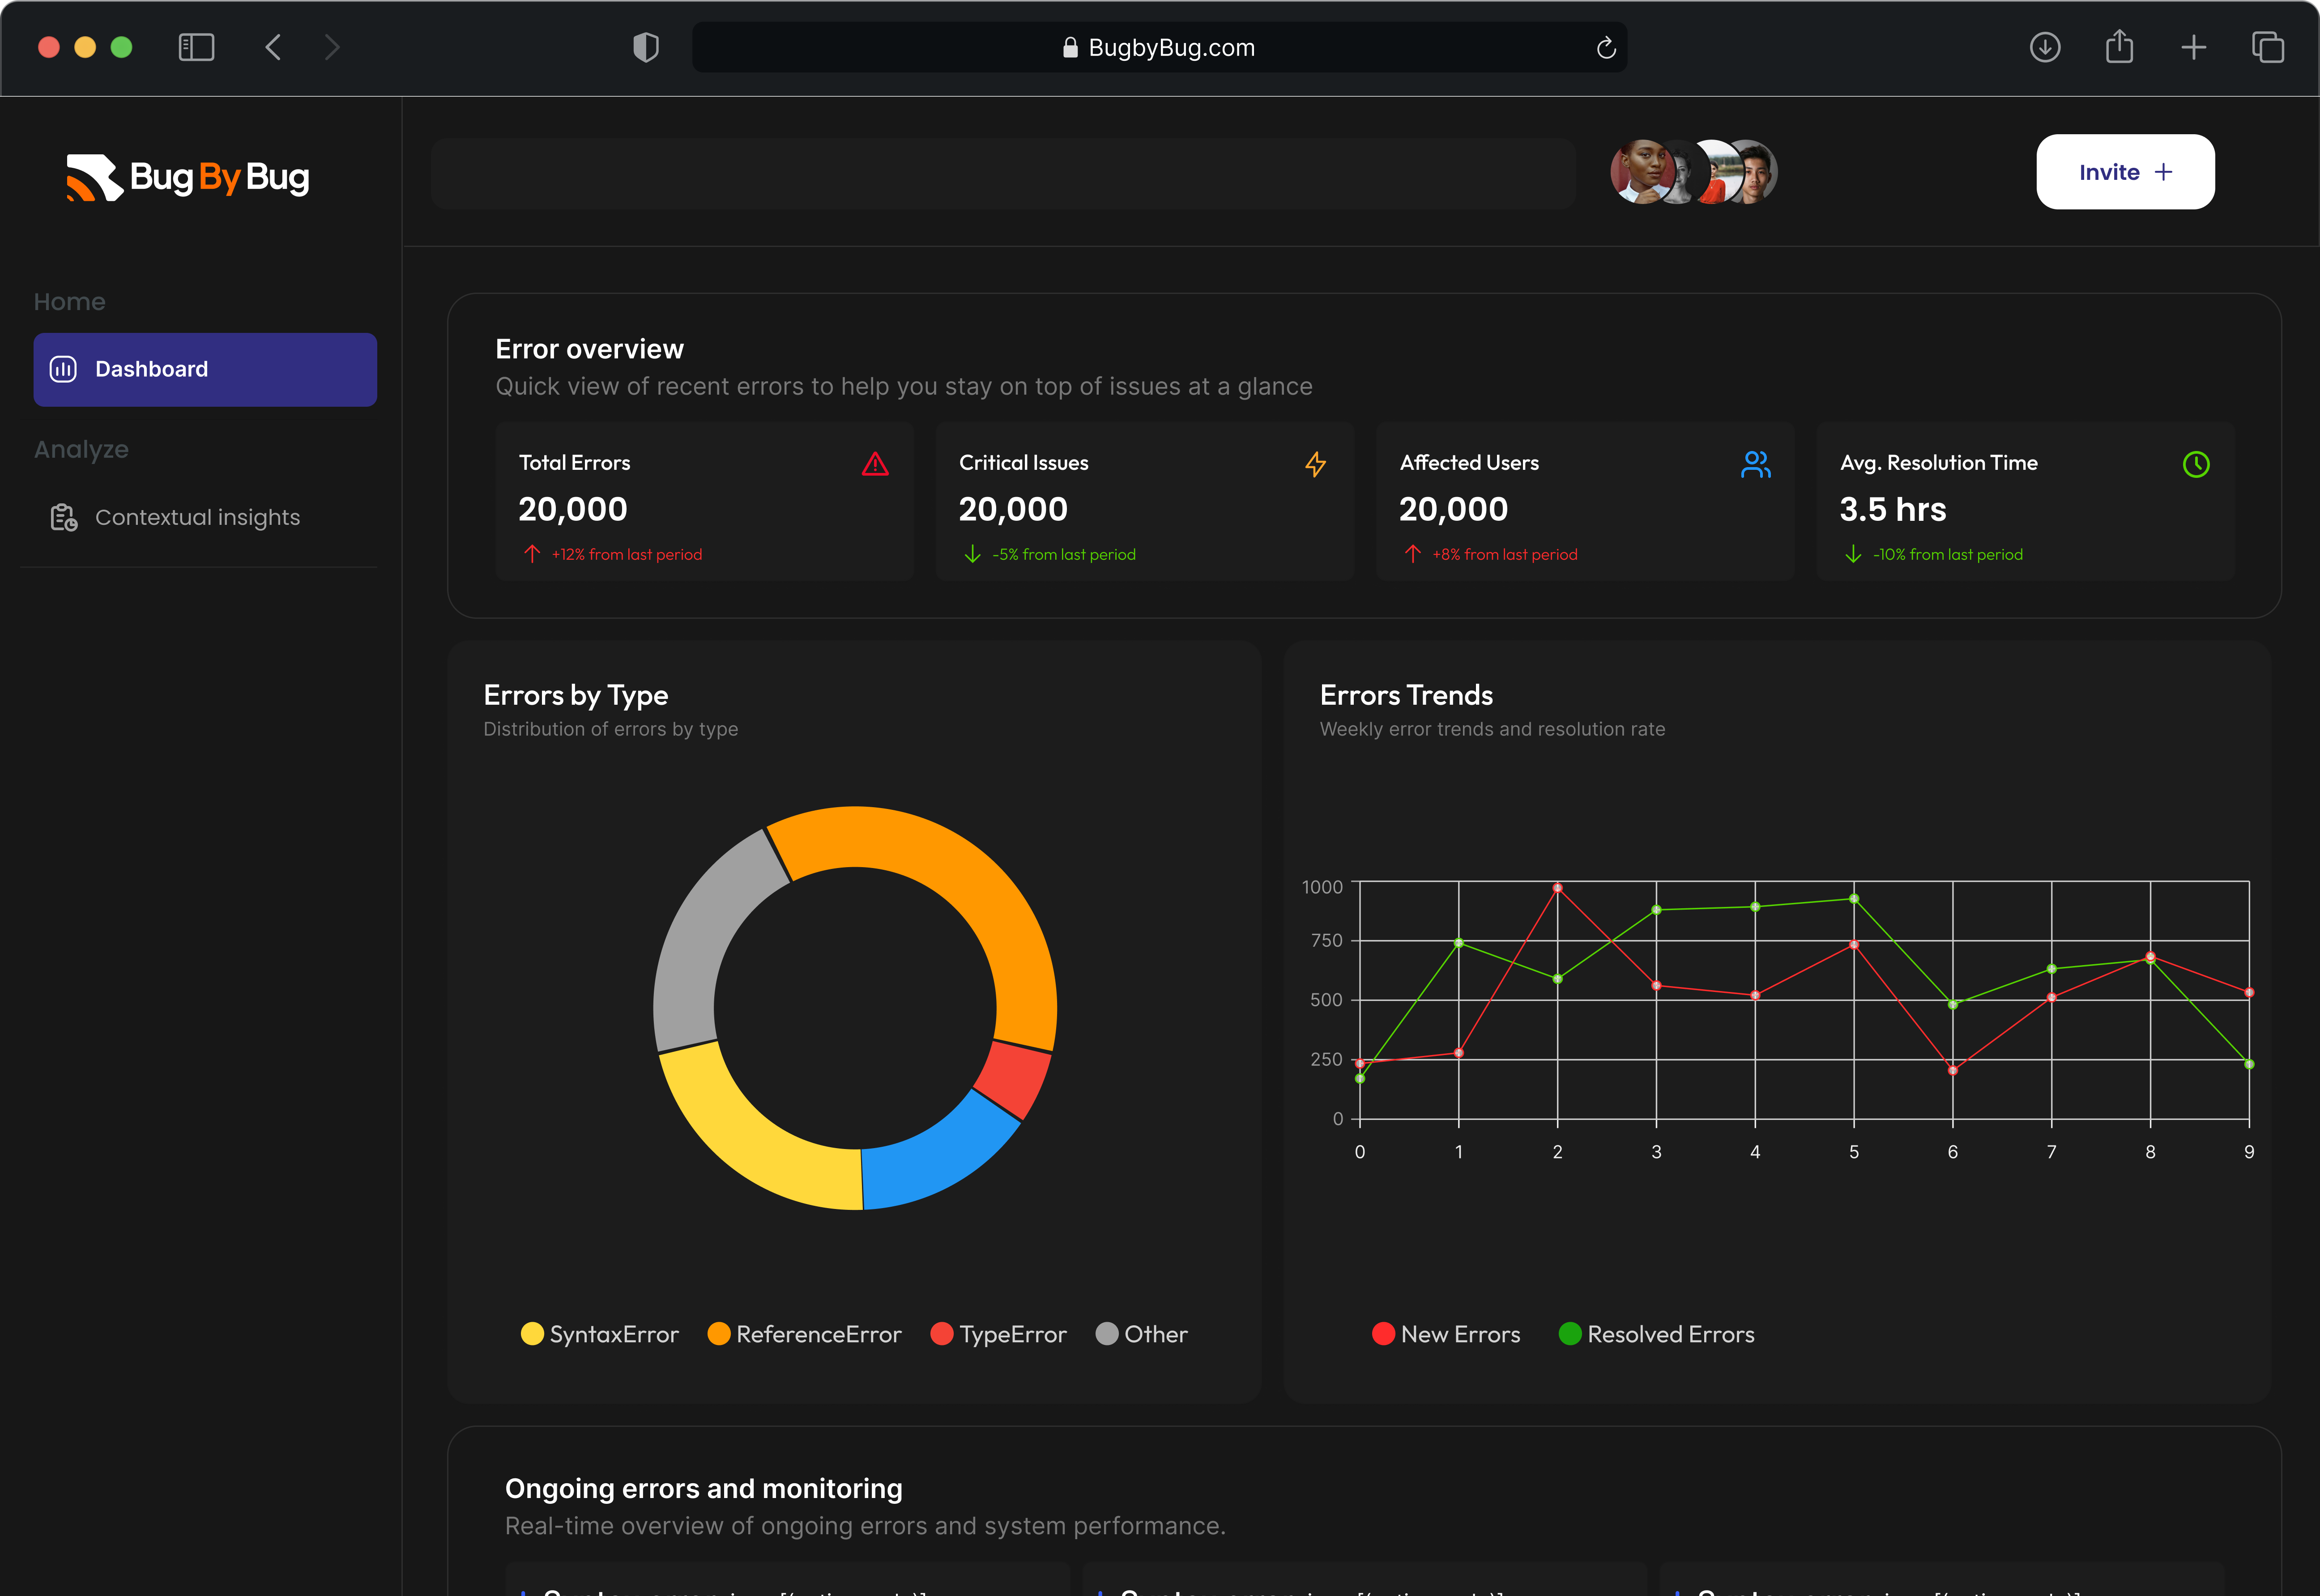Click the browser share icon

pyautogui.click(x=2119, y=47)
